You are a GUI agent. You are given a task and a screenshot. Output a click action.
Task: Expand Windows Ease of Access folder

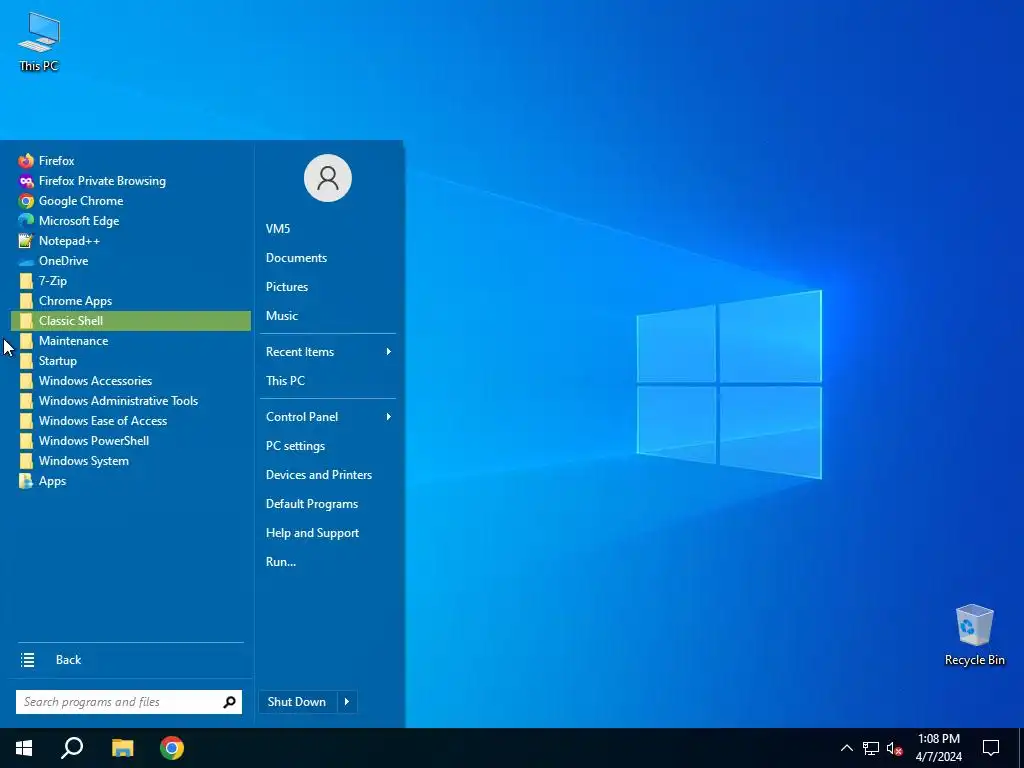click(131, 421)
